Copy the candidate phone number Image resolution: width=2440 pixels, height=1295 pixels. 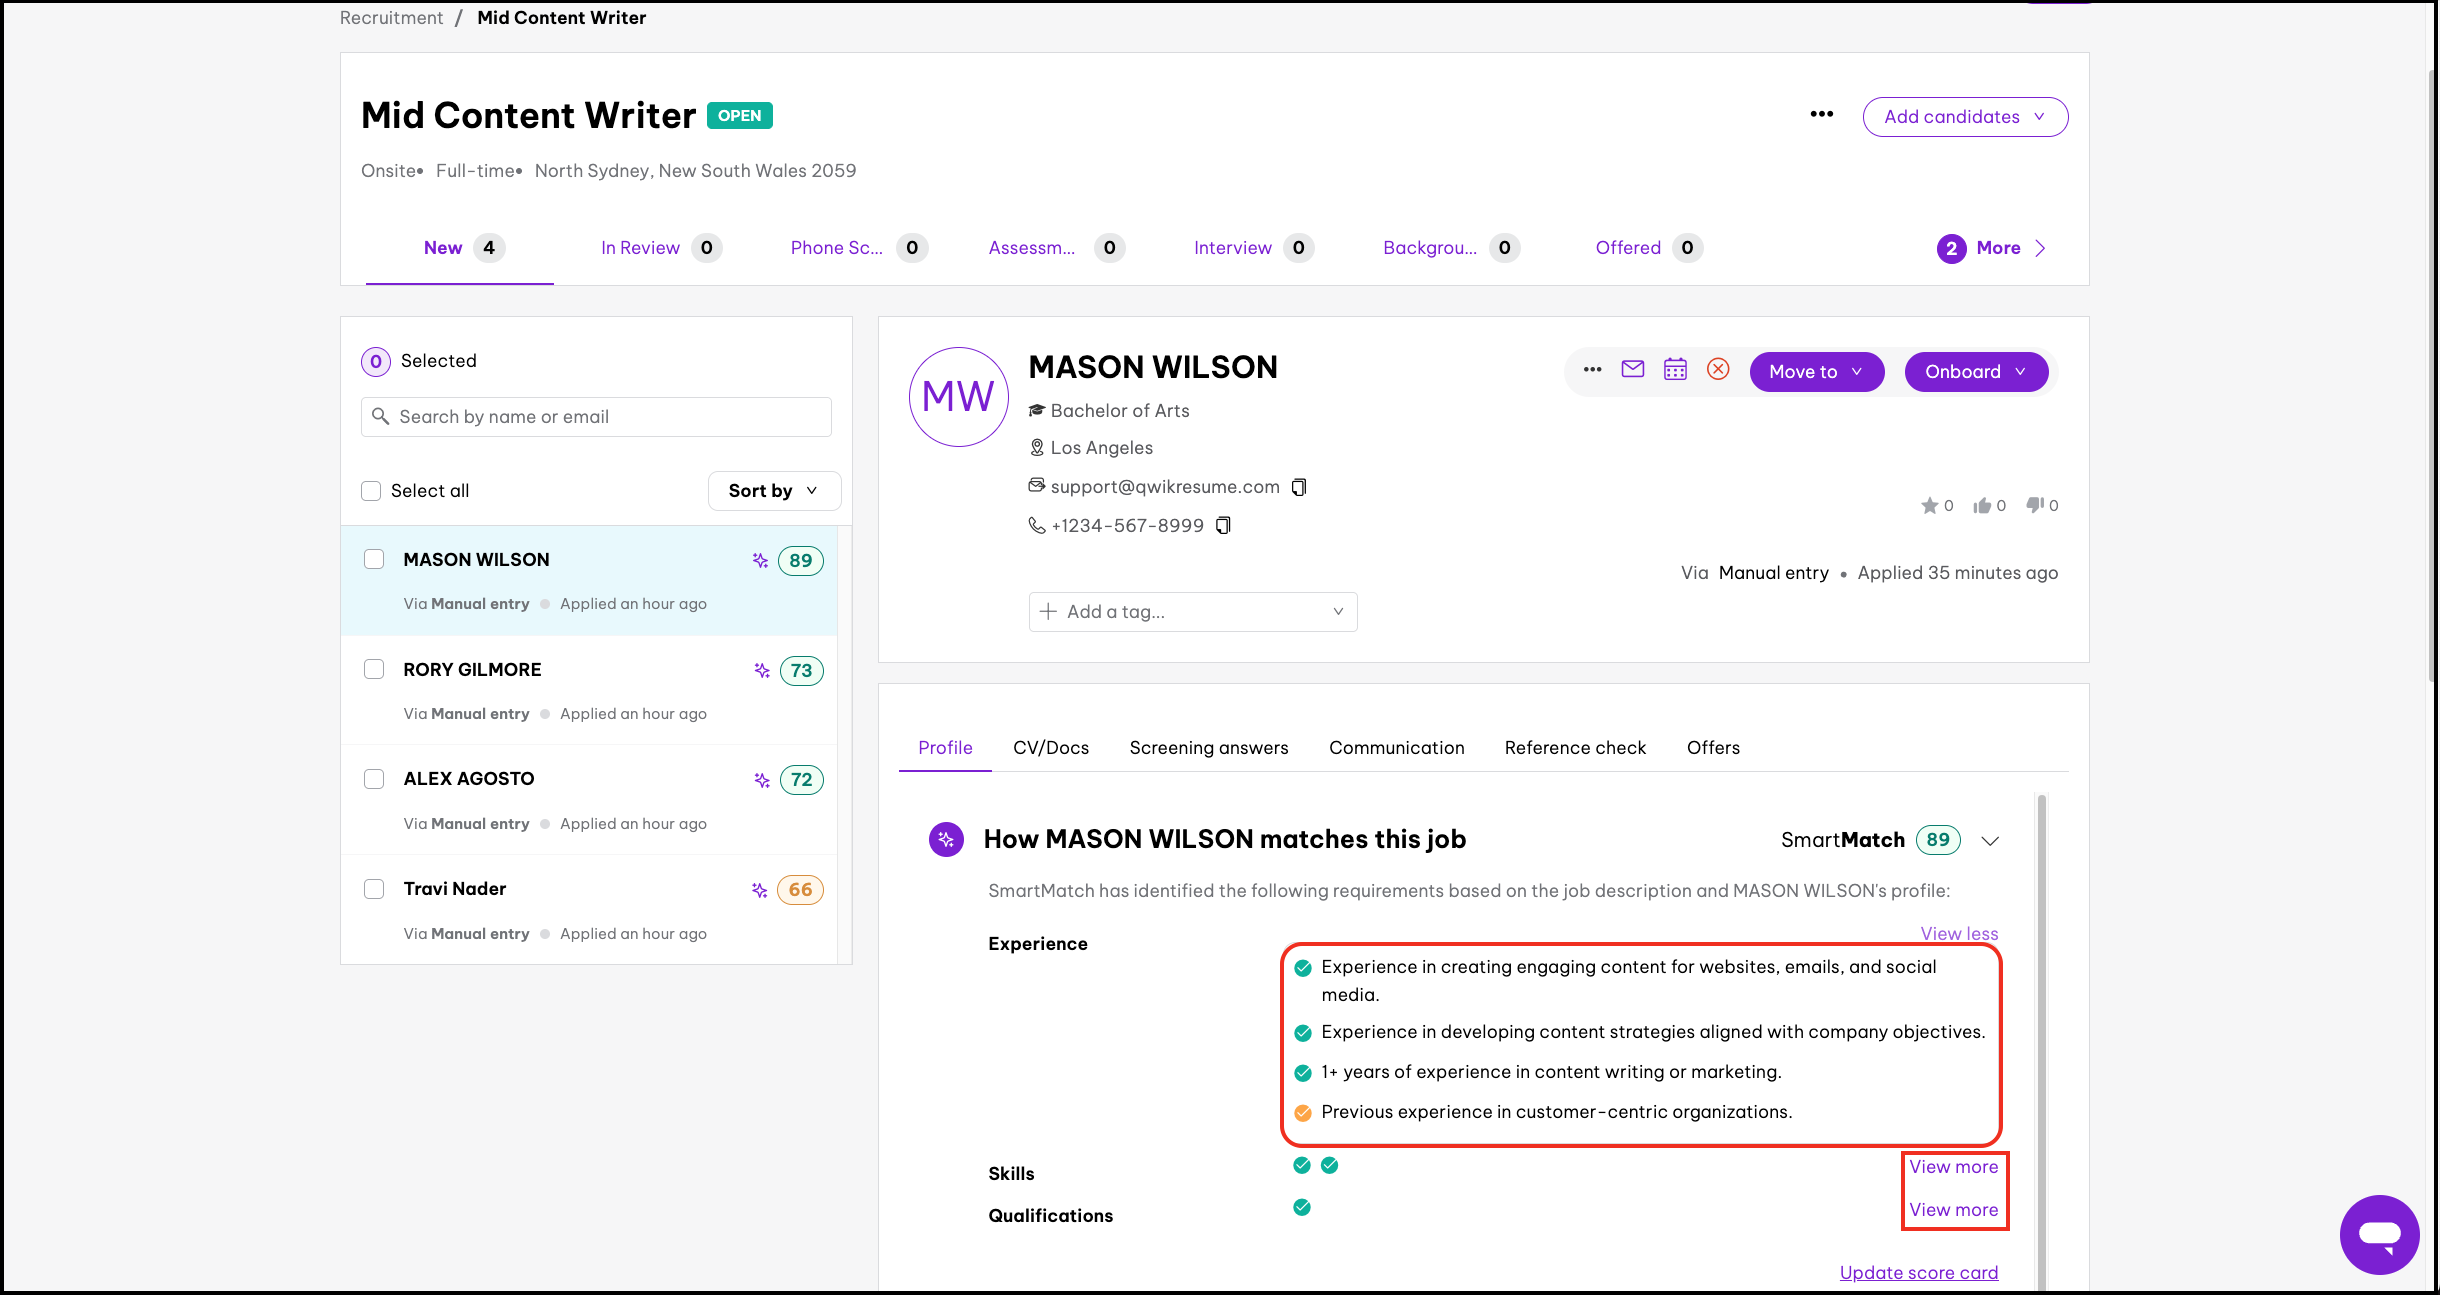pos(1223,526)
